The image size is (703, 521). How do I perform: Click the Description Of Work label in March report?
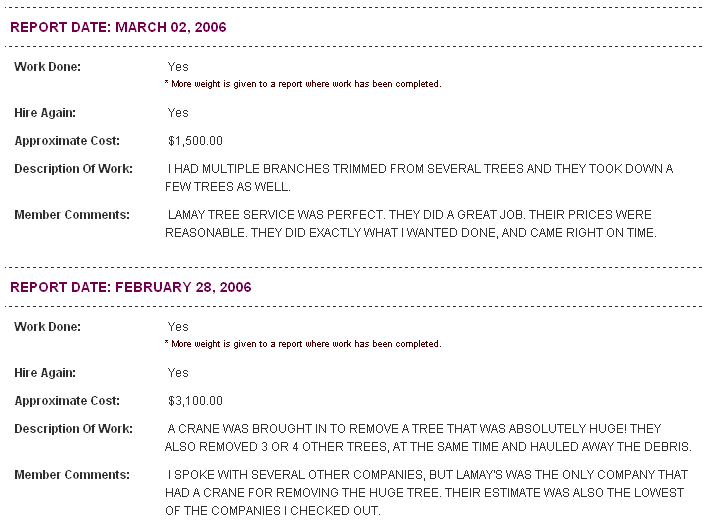pyautogui.click(x=74, y=169)
